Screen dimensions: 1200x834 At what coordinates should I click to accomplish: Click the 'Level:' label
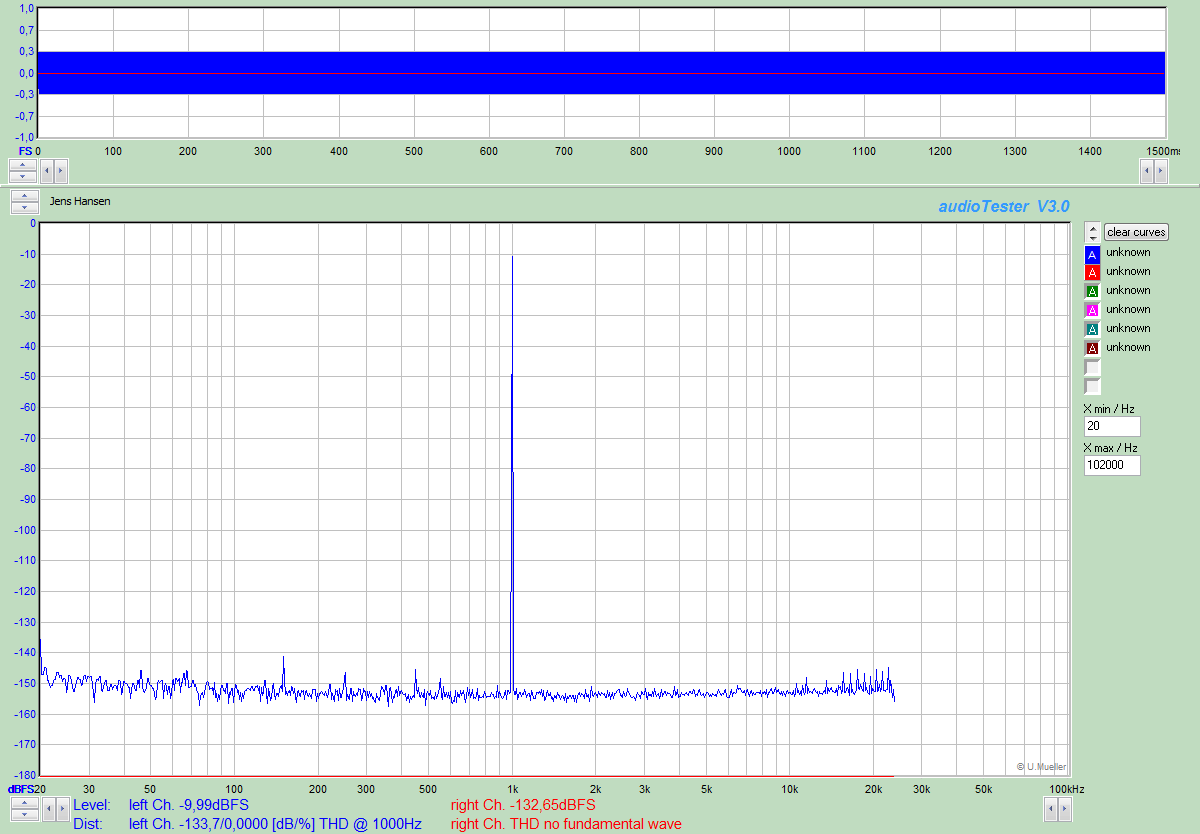[x=91, y=805]
